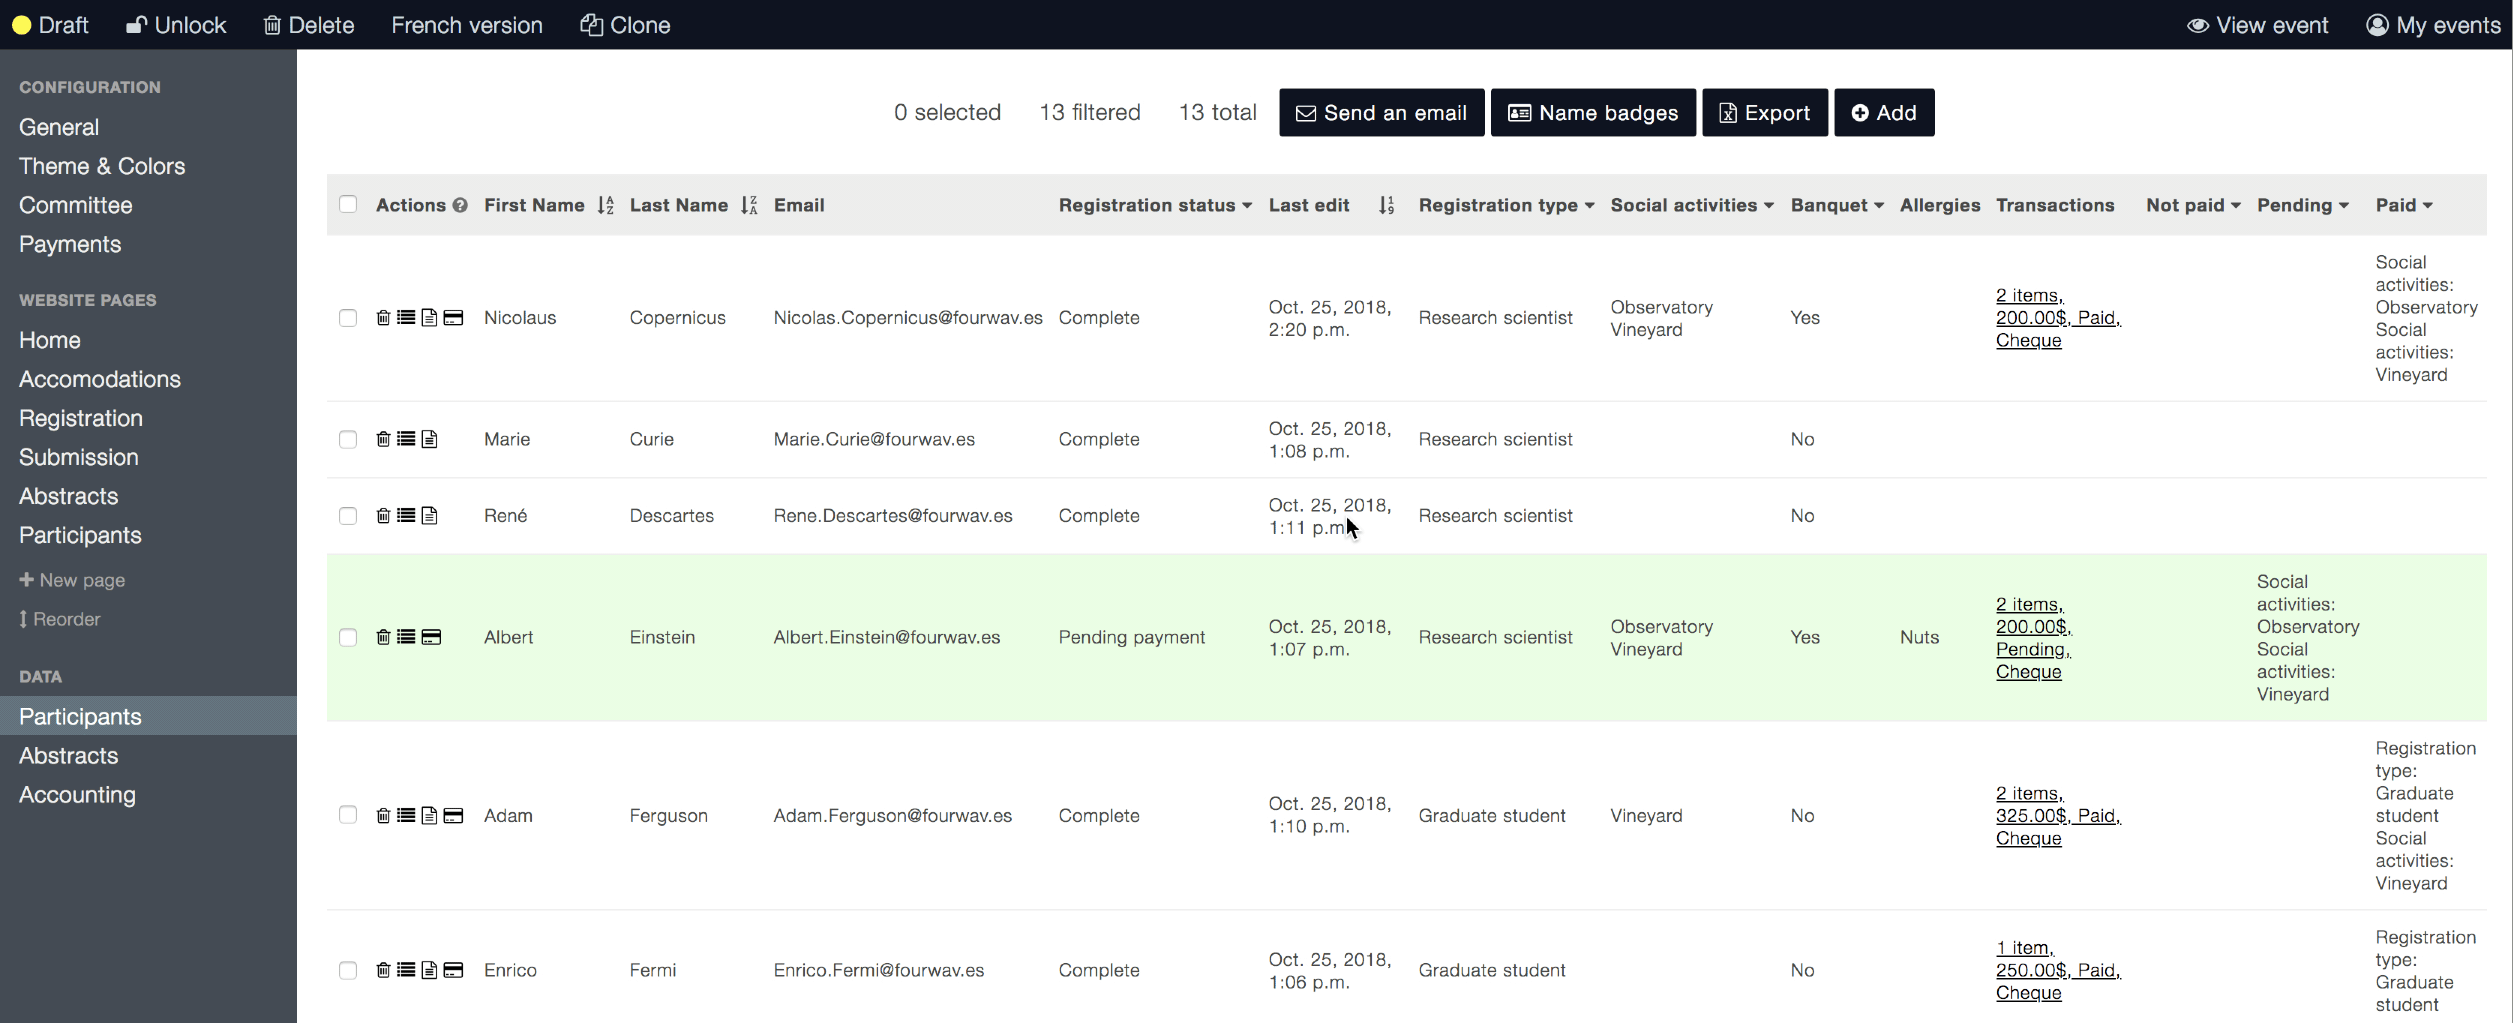Click credit card icon in Ferguson row
The width and height of the screenshot is (2513, 1023).
click(453, 815)
